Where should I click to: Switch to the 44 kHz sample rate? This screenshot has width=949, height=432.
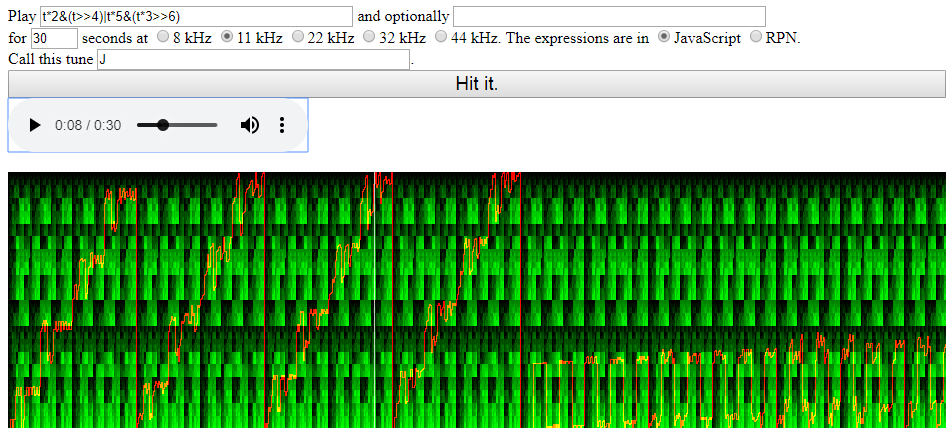pos(441,37)
